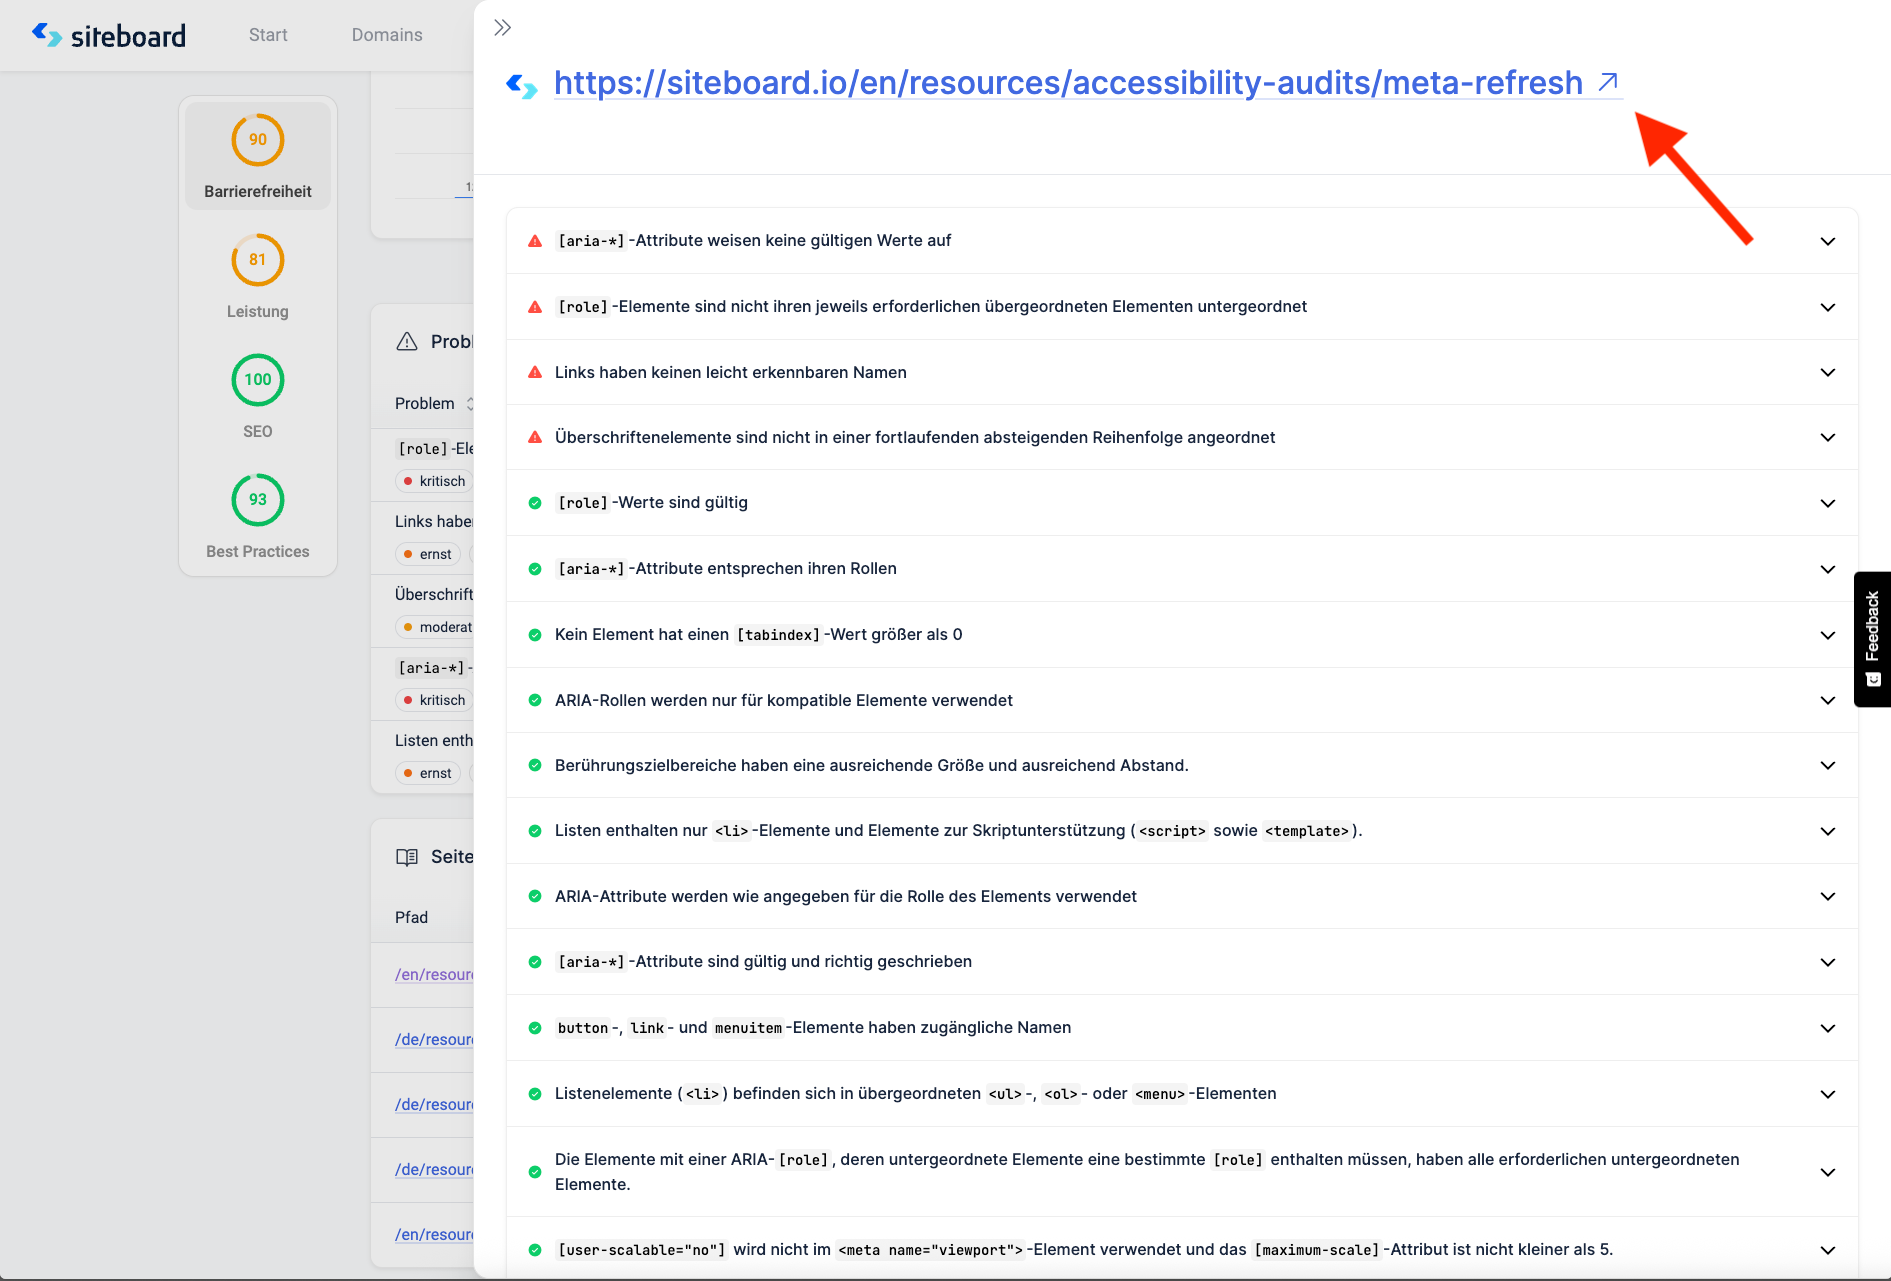The width and height of the screenshot is (1891, 1281).
Task: Expand '[role]-Werte sind gültig' chevron
Action: [1828, 503]
